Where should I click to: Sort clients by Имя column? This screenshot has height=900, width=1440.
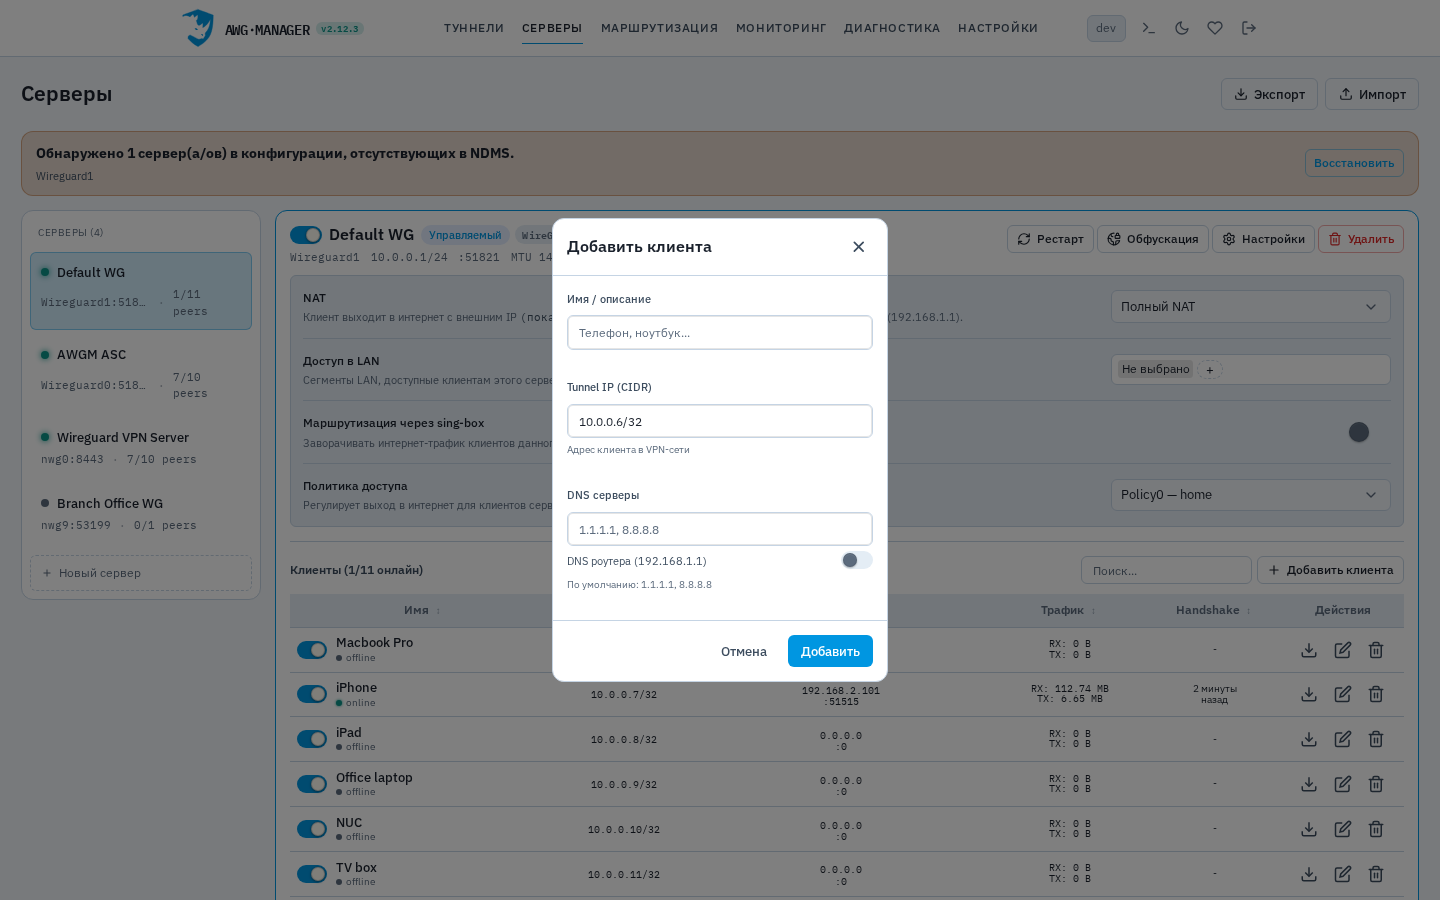tap(422, 610)
